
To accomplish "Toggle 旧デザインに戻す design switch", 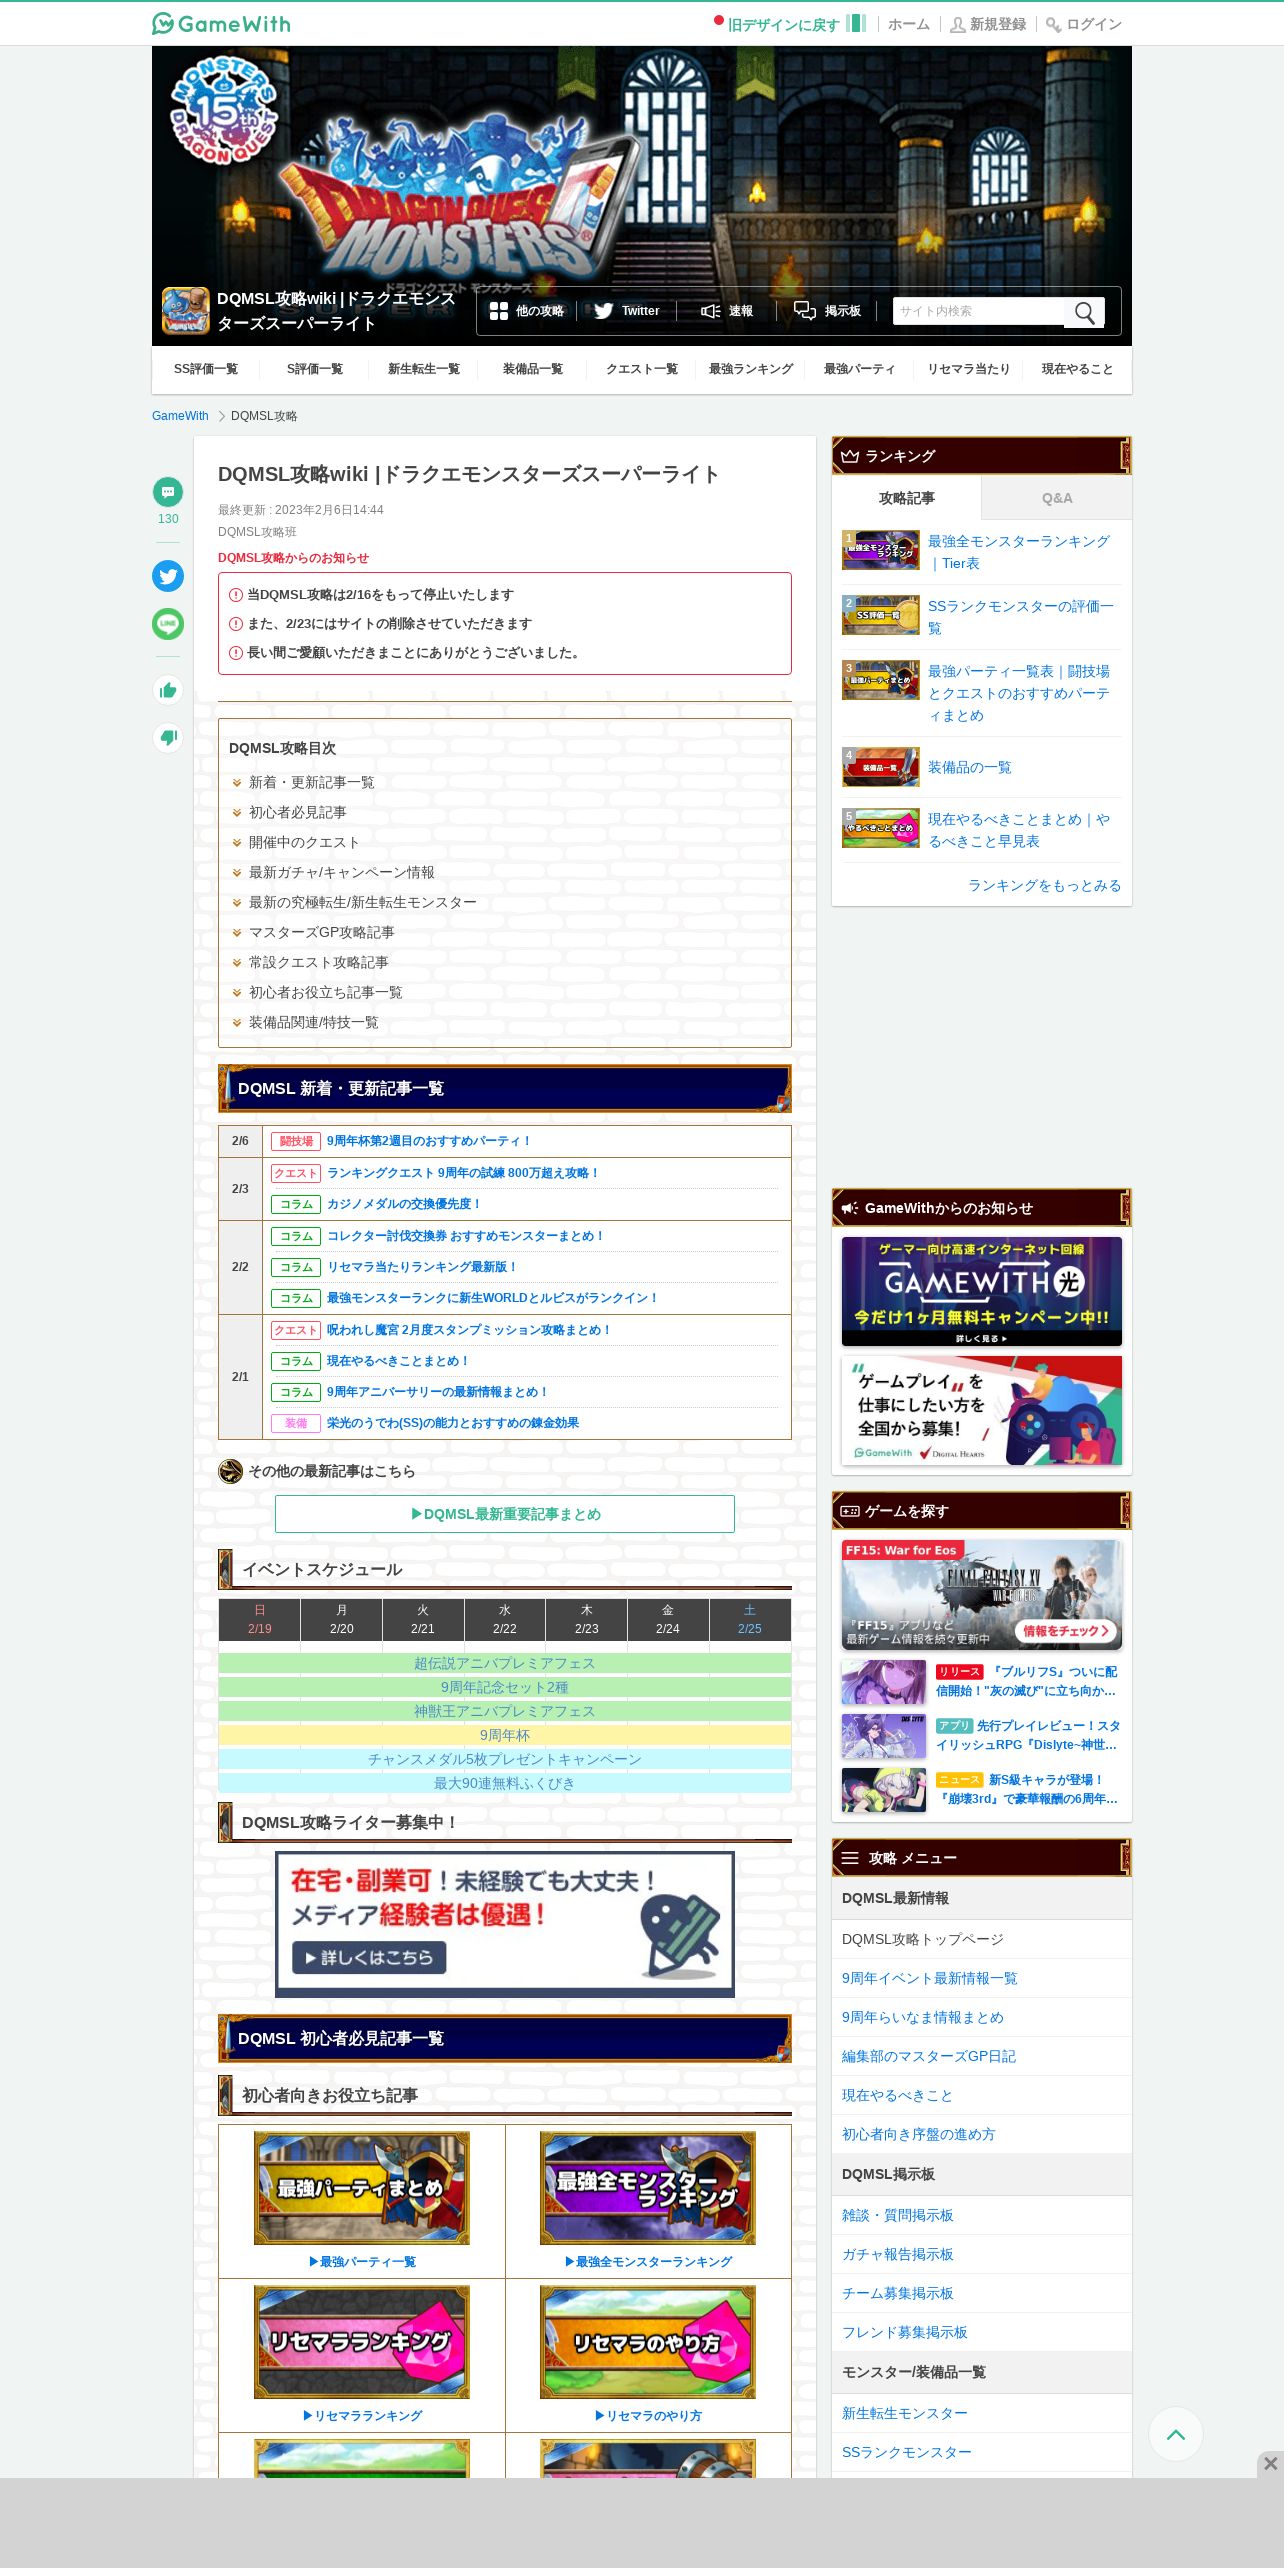I will pos(791,24).
